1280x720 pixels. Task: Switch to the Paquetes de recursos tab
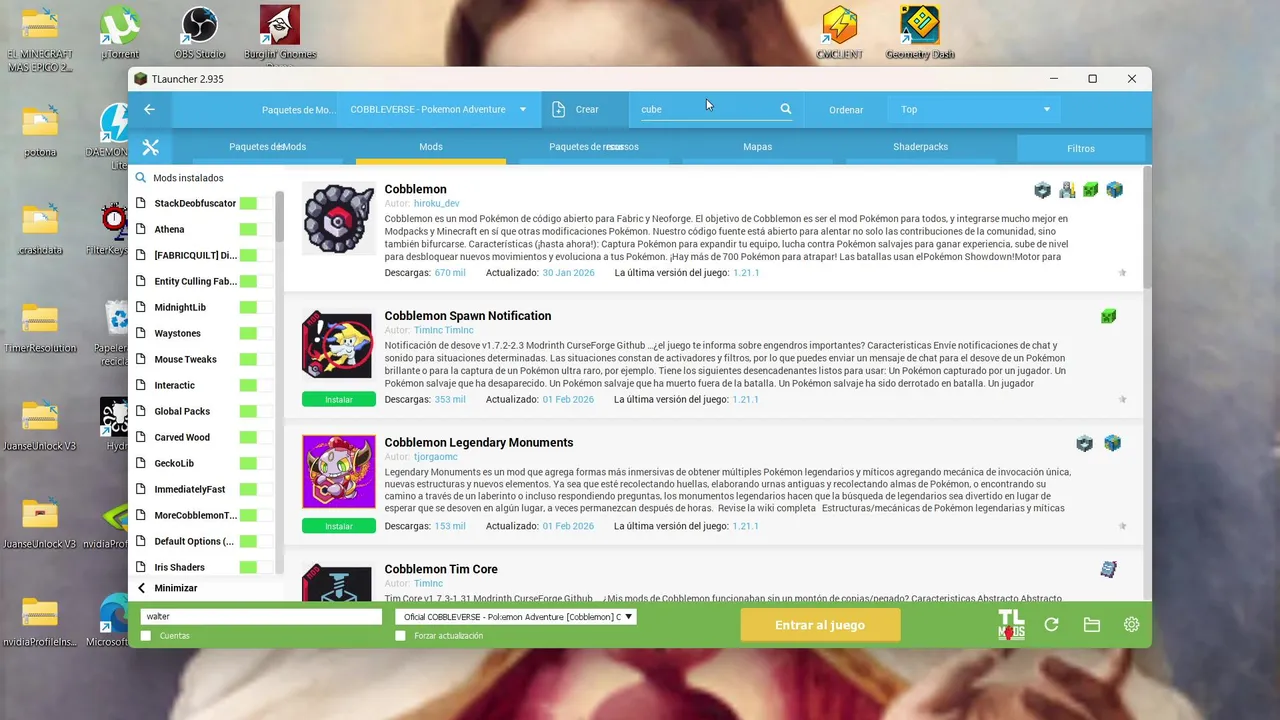(x=594, y=147)
